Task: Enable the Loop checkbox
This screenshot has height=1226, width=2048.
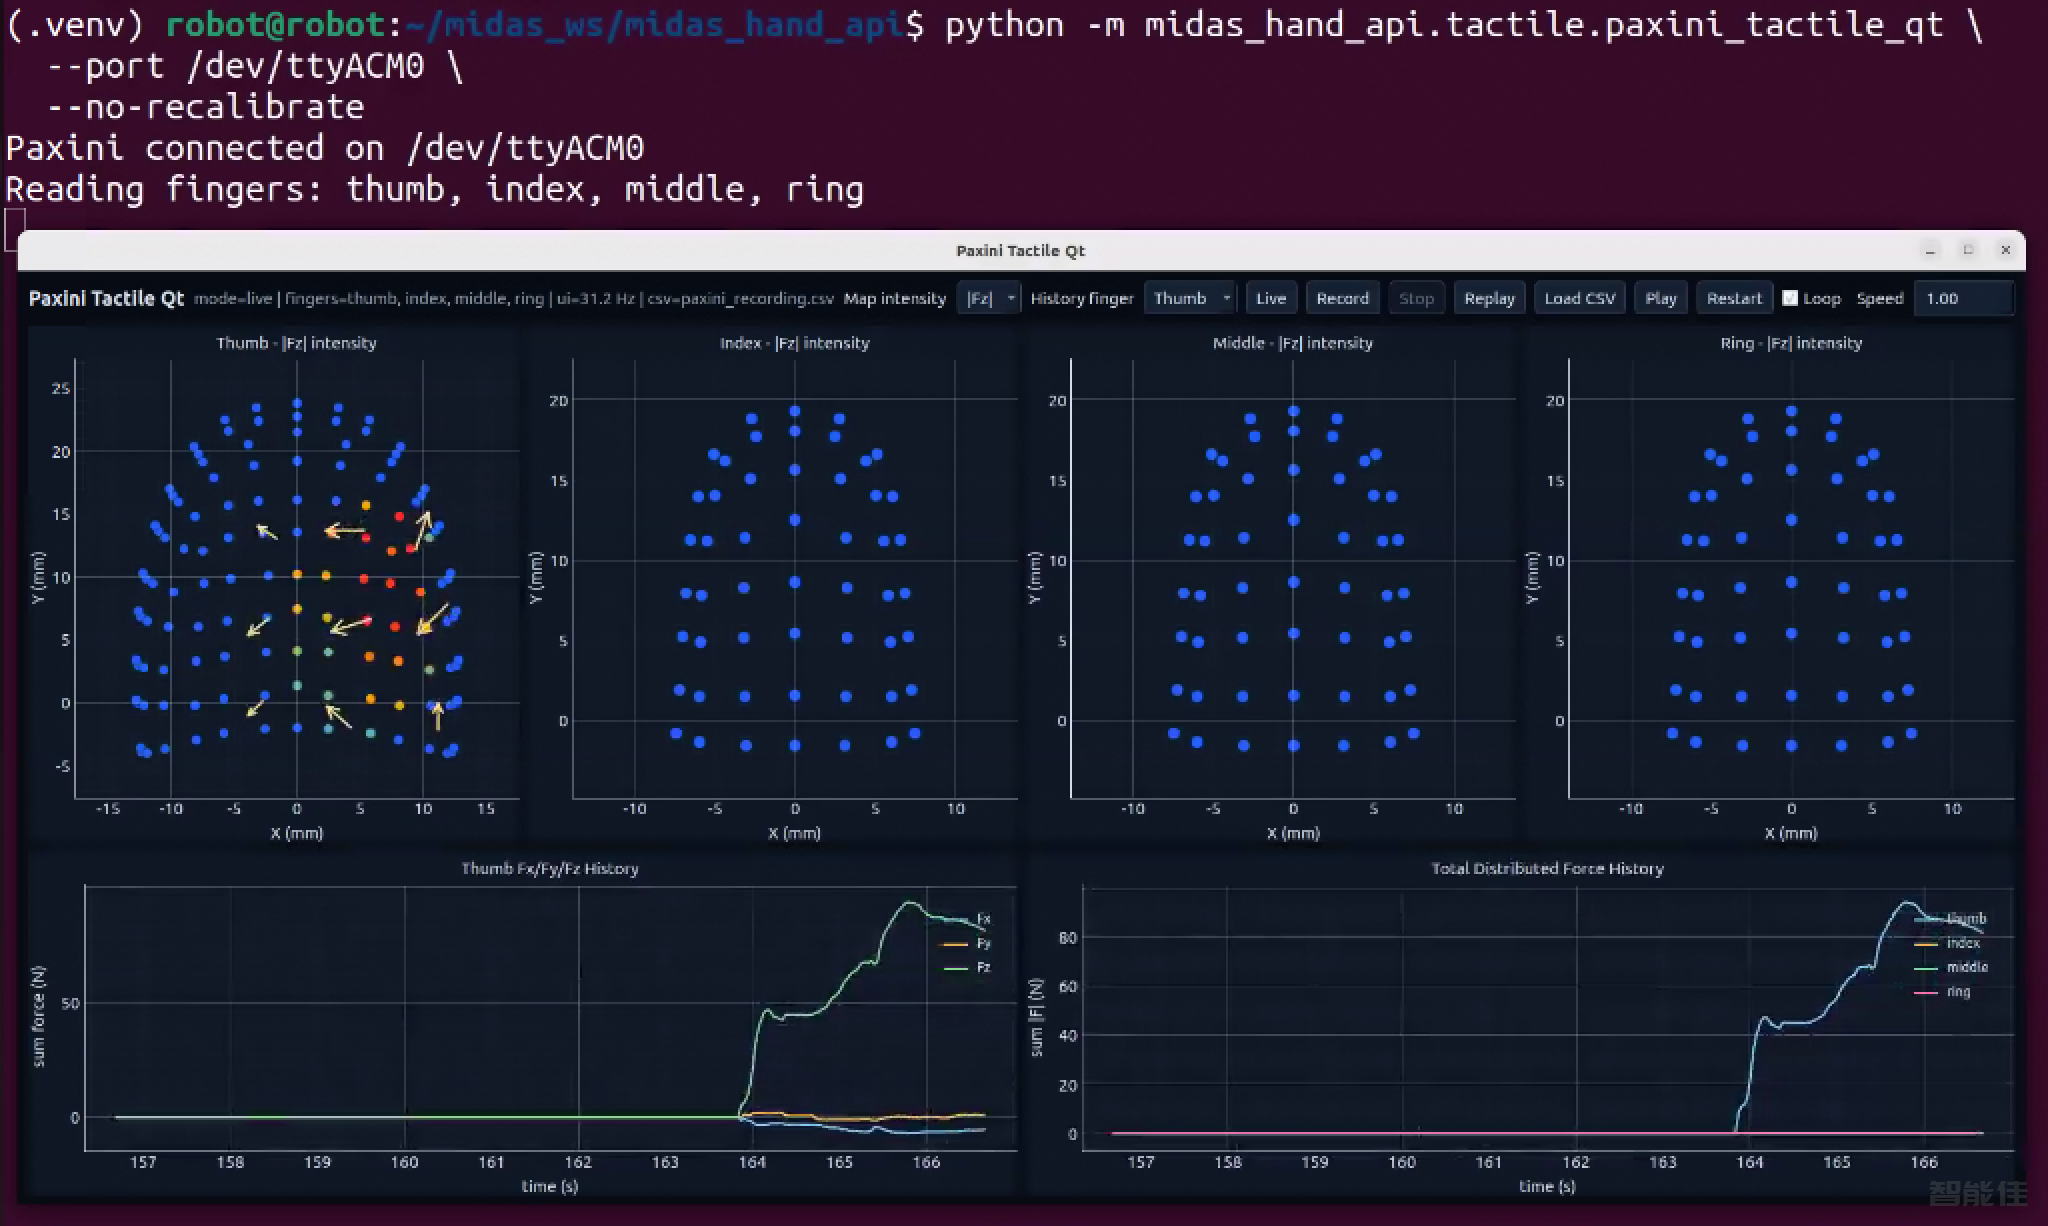Action: pyautogui.click(x=1790, y=298)
